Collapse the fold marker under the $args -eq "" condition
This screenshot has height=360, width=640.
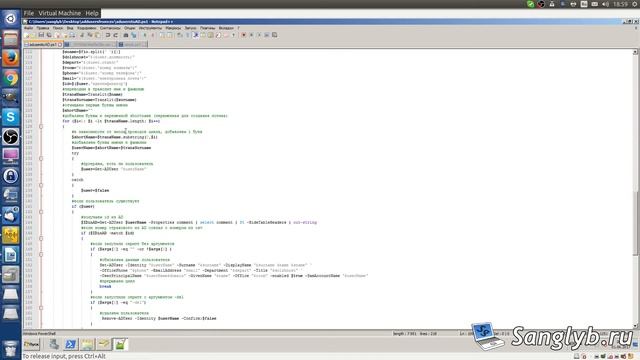click(41, 254)
